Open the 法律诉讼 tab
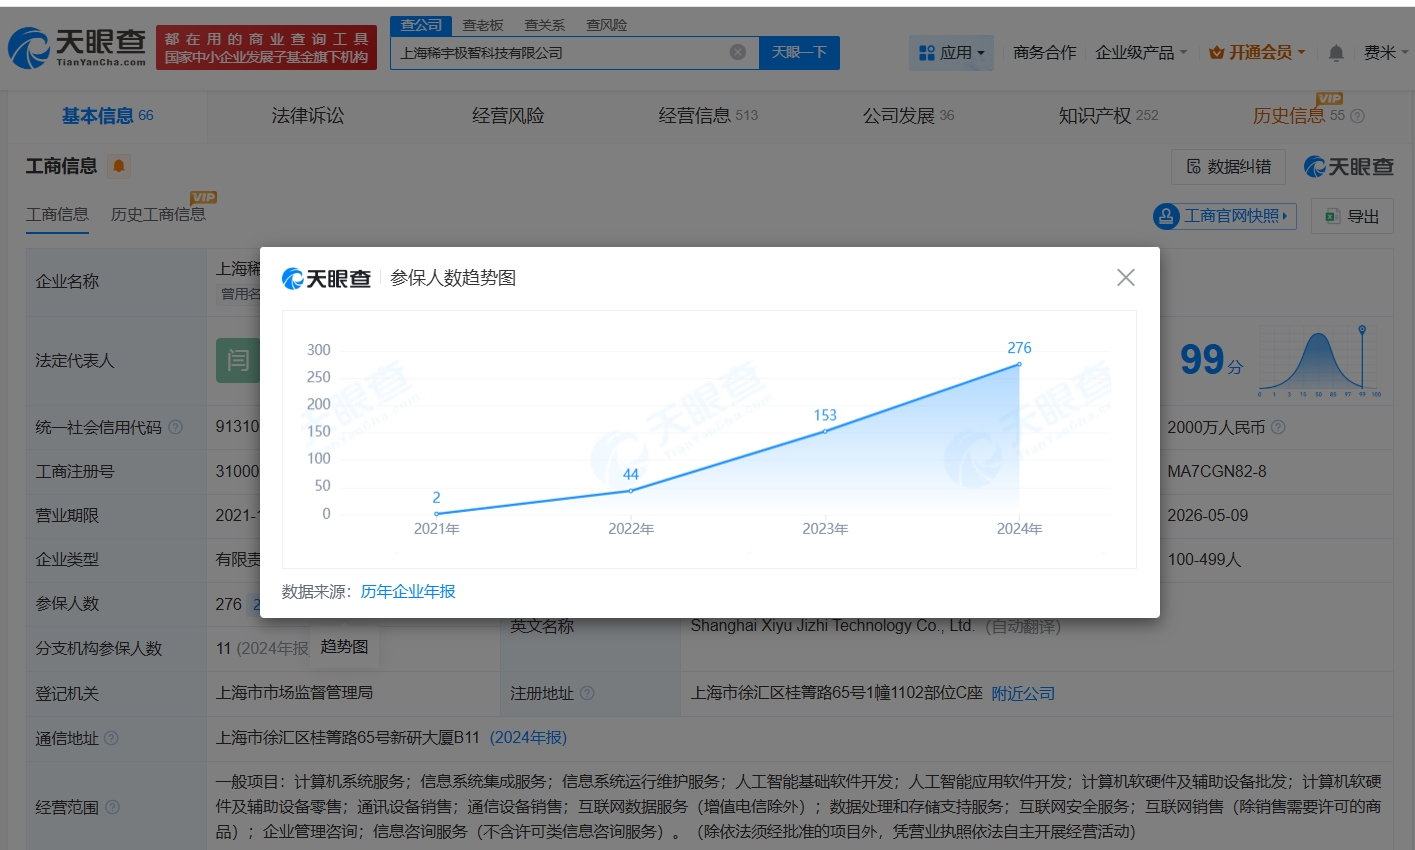 click(308, 116)
